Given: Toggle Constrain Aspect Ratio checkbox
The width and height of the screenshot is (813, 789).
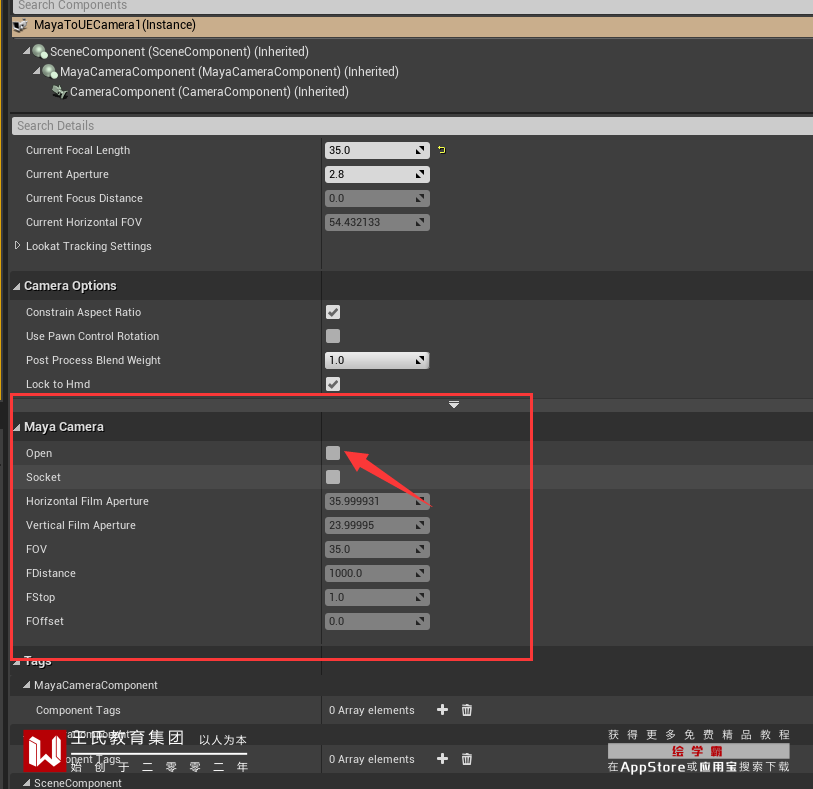Looking at the screenshot, I should [333, 312].
